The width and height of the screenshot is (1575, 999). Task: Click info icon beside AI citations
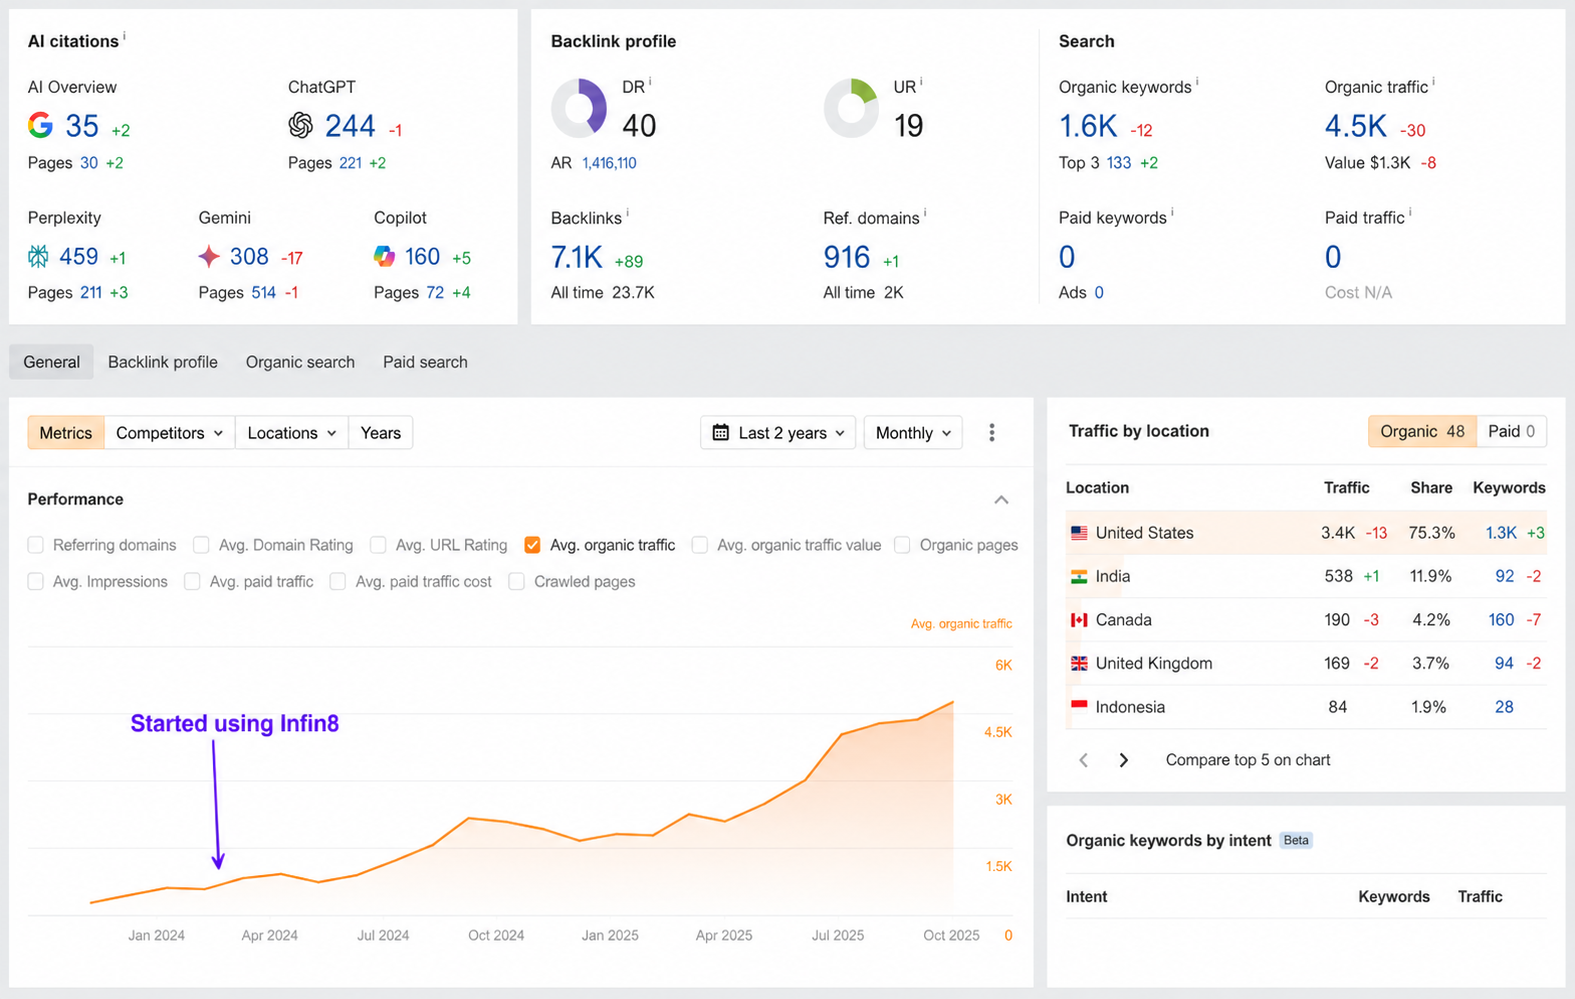tap(124, 36)
